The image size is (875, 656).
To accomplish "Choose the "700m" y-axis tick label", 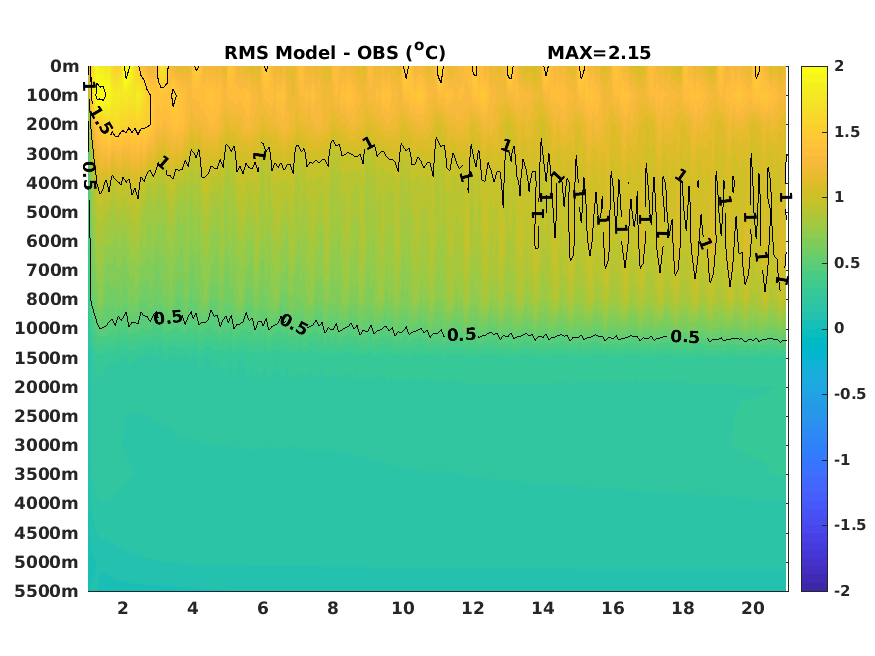I will coord(52,270).
